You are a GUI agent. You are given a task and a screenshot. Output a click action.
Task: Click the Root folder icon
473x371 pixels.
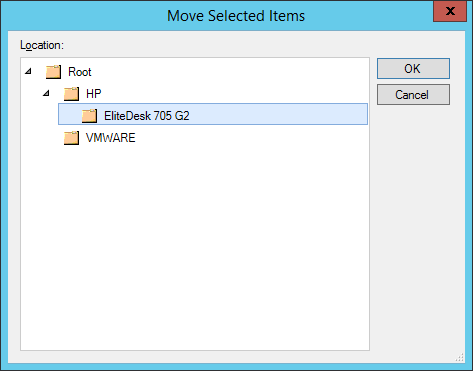point(53,72)
